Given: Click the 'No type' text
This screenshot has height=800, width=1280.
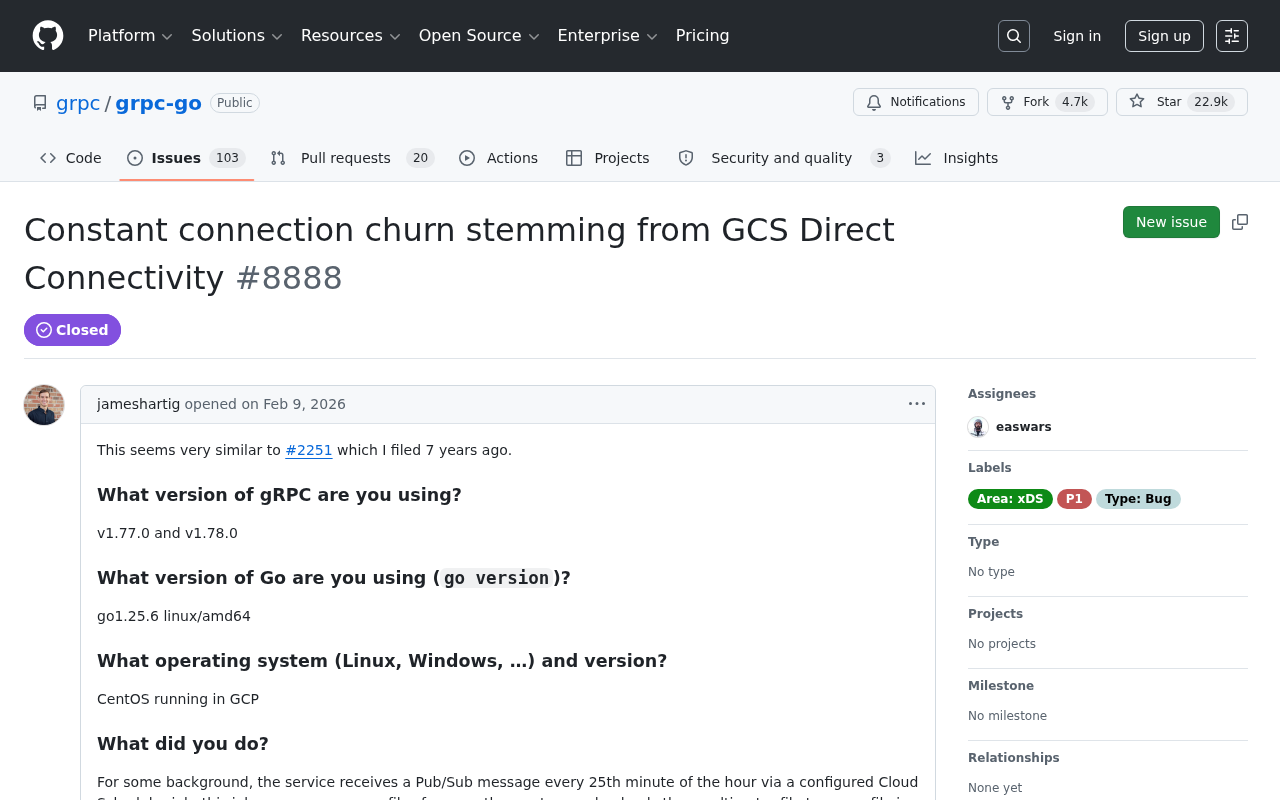Looking at the screenshot, I should tap(991, 572).
